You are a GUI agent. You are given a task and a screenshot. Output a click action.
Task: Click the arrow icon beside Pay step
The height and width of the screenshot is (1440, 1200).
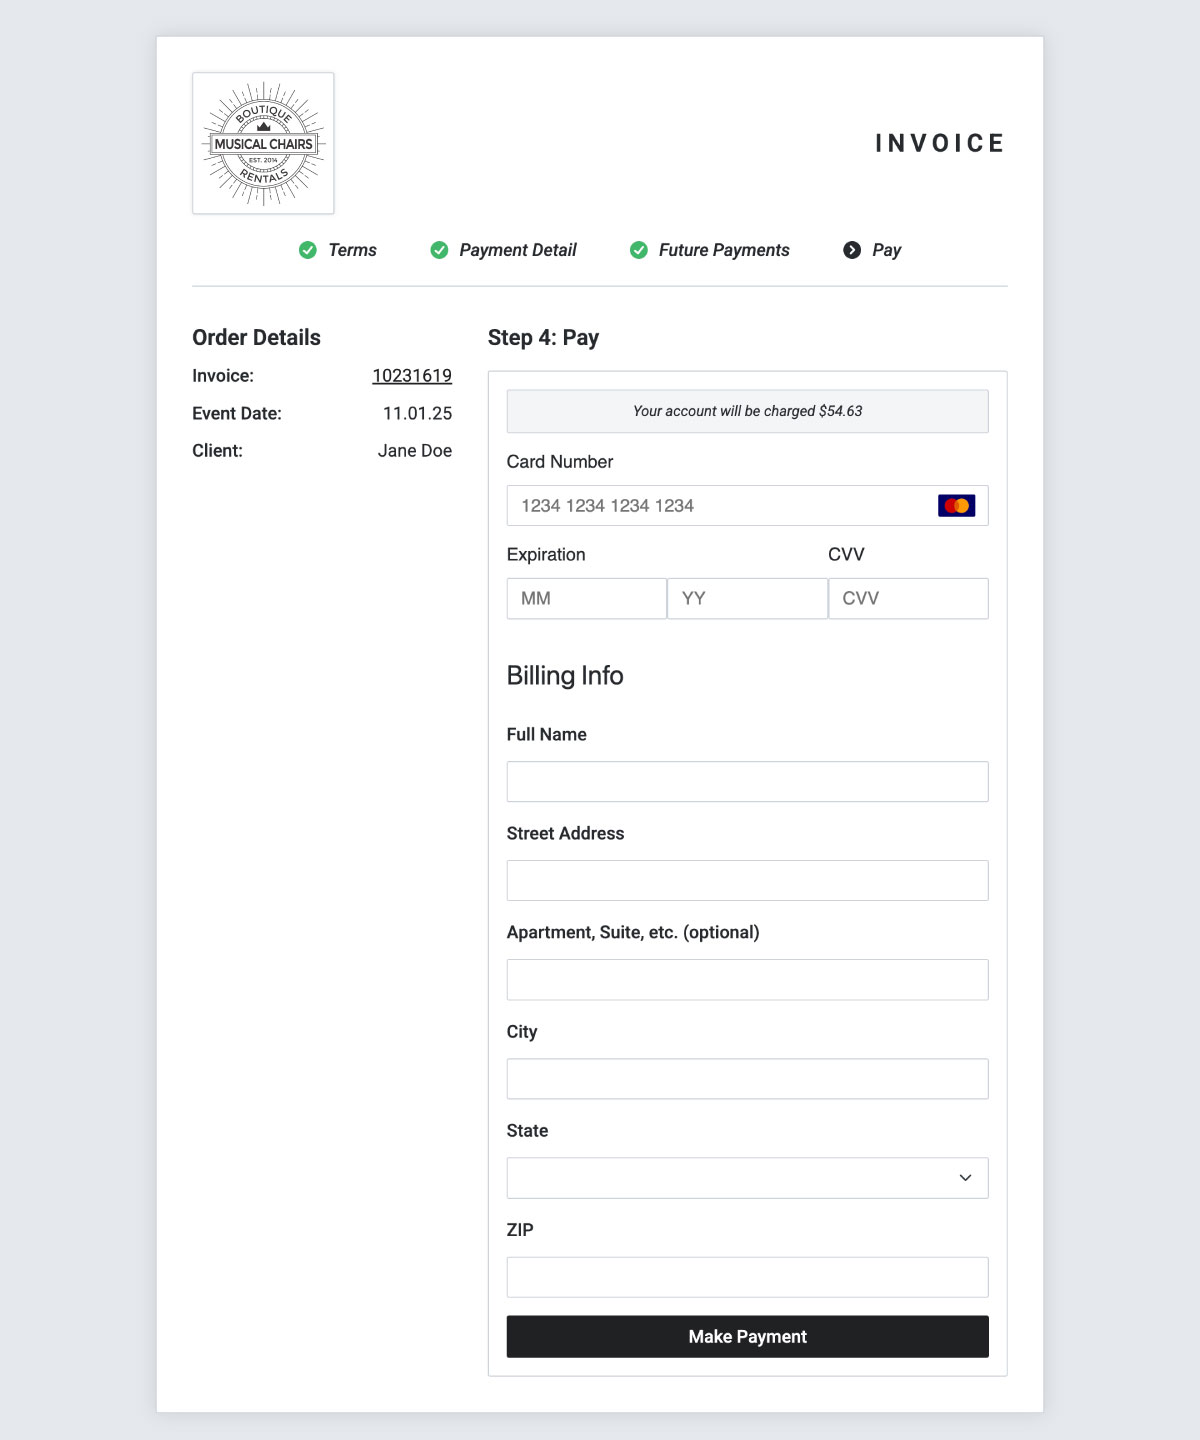852,250
